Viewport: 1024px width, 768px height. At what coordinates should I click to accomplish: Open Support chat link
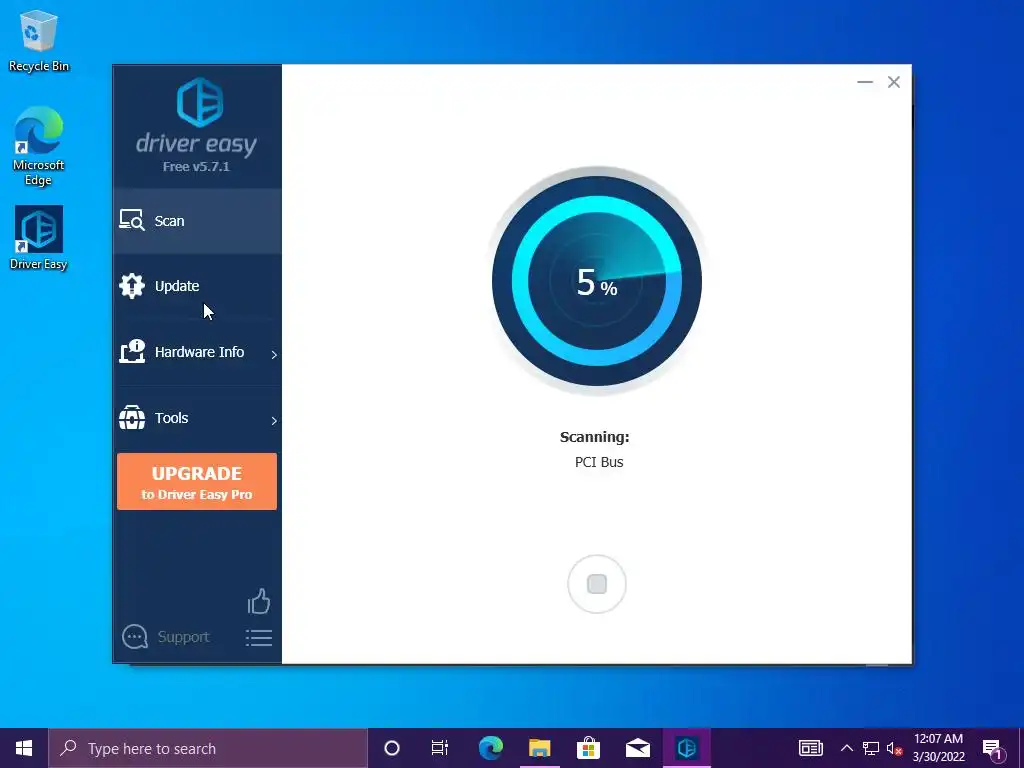click(183, 637)
